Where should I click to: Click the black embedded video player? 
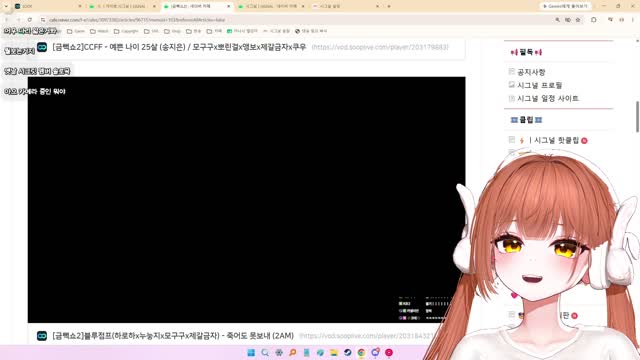pyautogui.click(x=247, y=200)
